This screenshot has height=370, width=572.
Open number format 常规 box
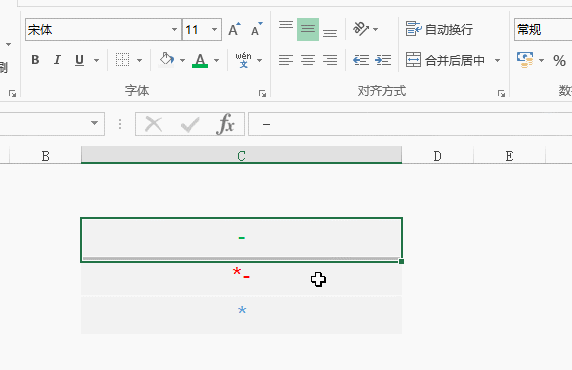(x=543, y=30)
